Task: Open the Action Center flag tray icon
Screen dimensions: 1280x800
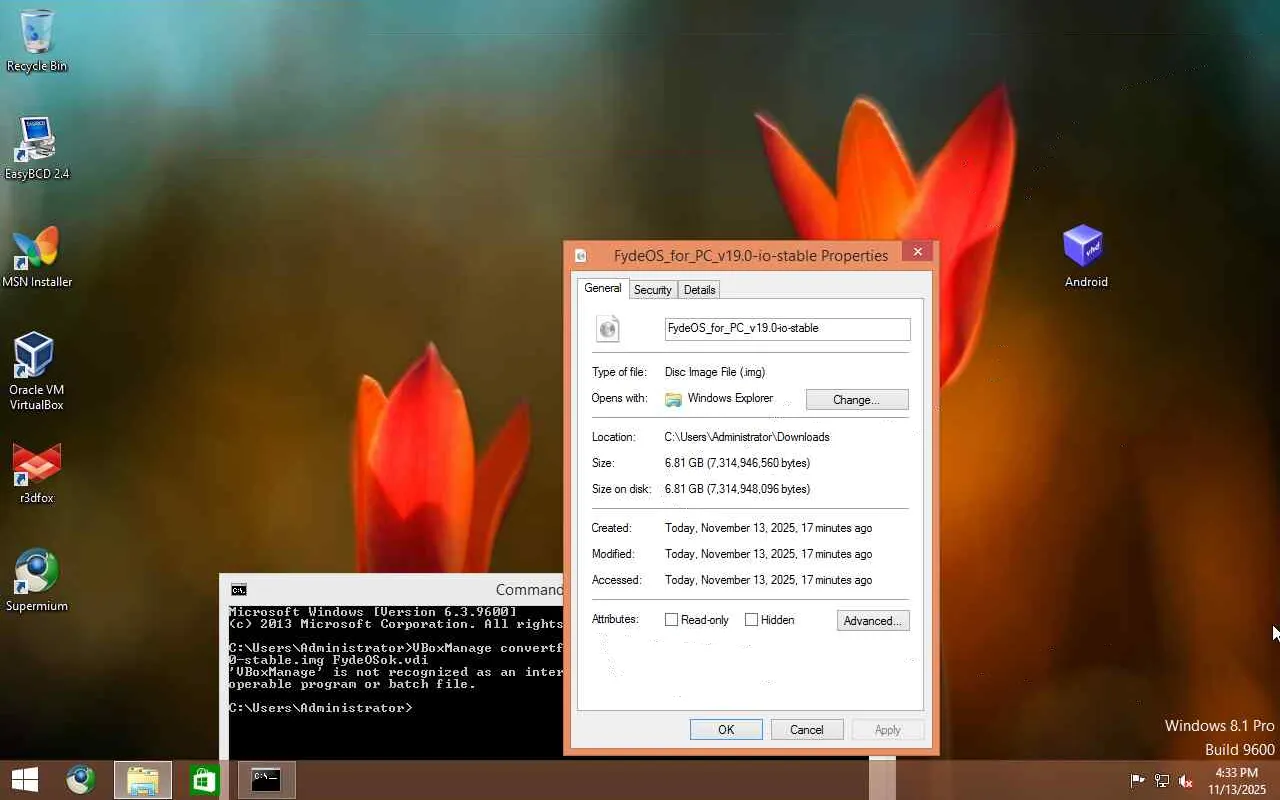Action: click(1137, 781)
